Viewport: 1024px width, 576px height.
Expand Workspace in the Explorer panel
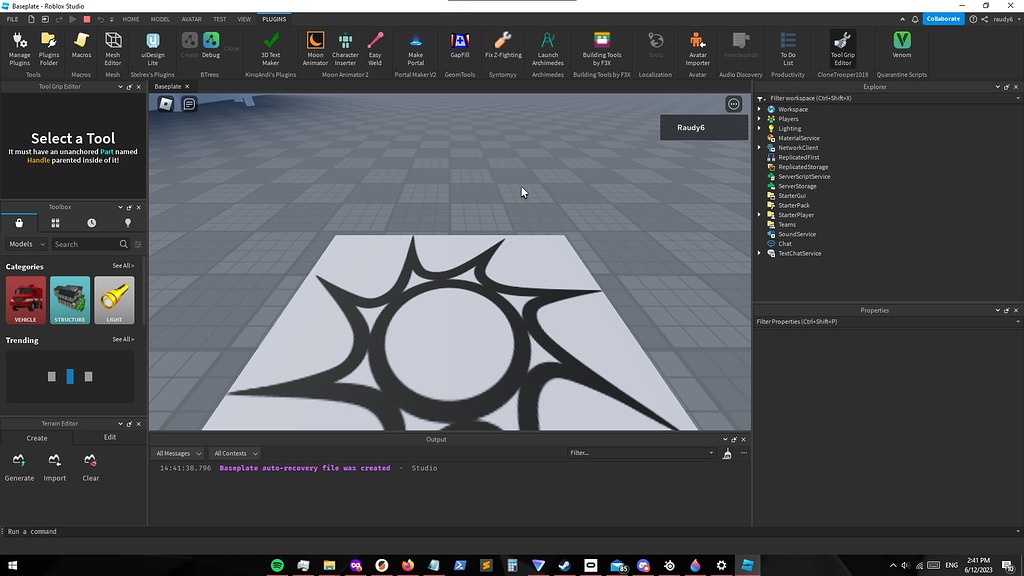point(760,108)
